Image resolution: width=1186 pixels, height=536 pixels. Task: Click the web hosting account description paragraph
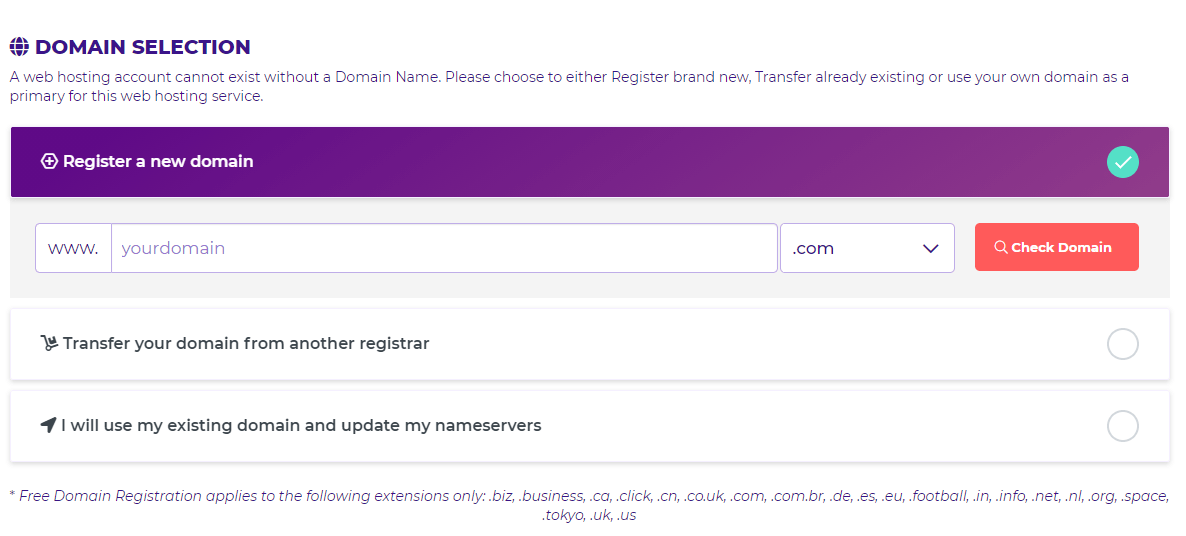click(569, 87)
